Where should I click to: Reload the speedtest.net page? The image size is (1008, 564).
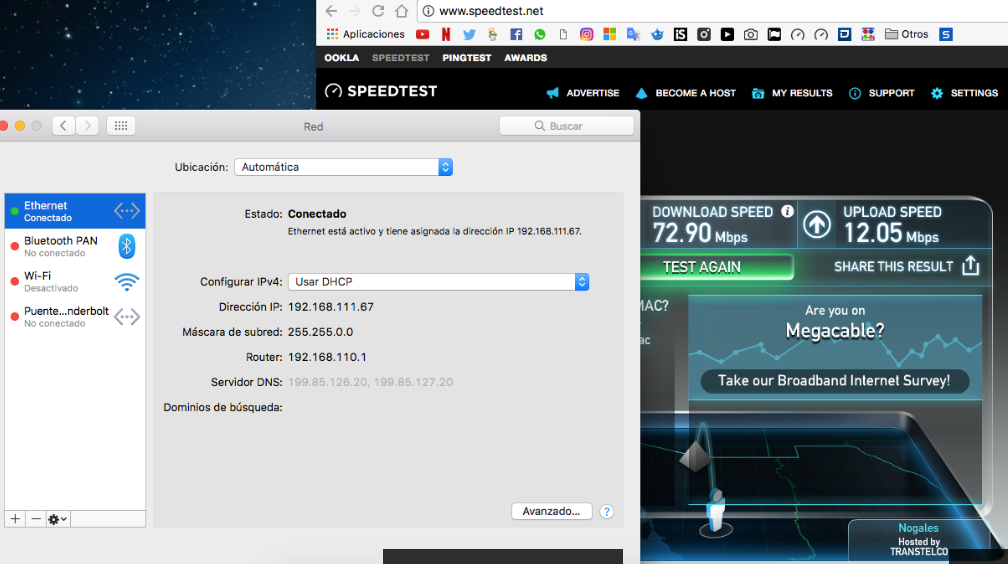378,11
